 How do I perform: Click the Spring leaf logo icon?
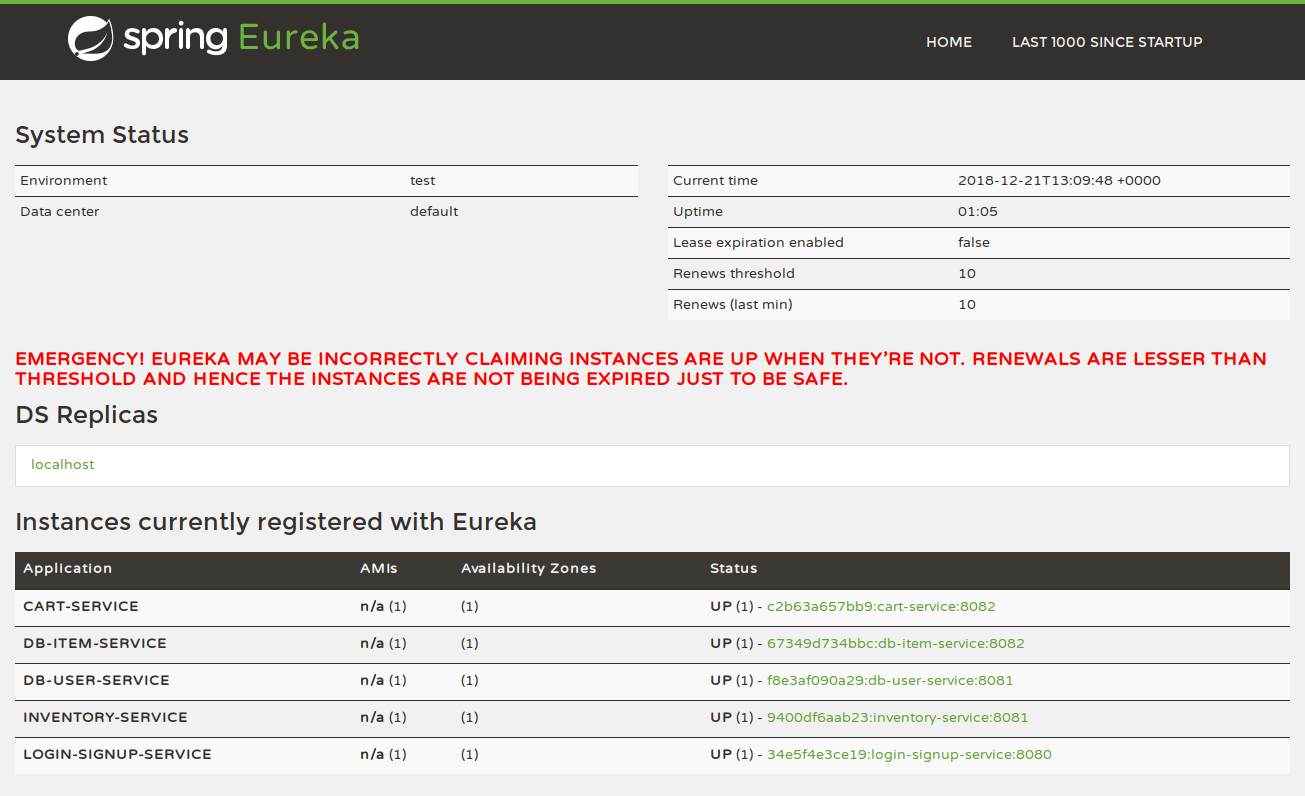tap(90, 39)
